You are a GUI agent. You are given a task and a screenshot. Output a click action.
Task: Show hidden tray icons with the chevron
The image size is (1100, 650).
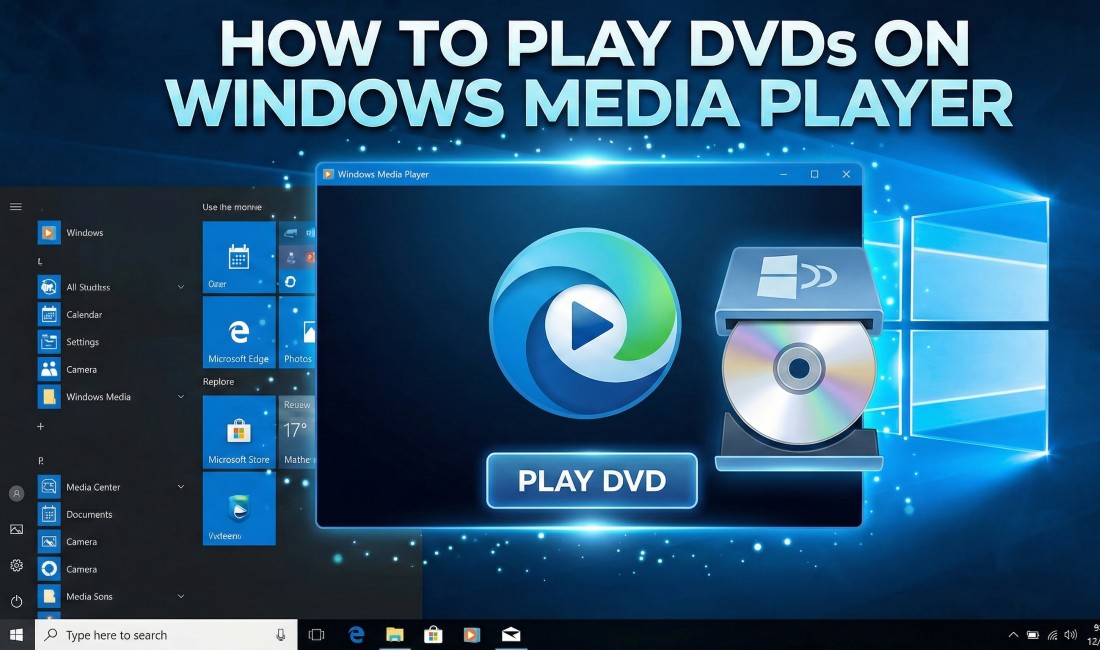point(1013,634)
